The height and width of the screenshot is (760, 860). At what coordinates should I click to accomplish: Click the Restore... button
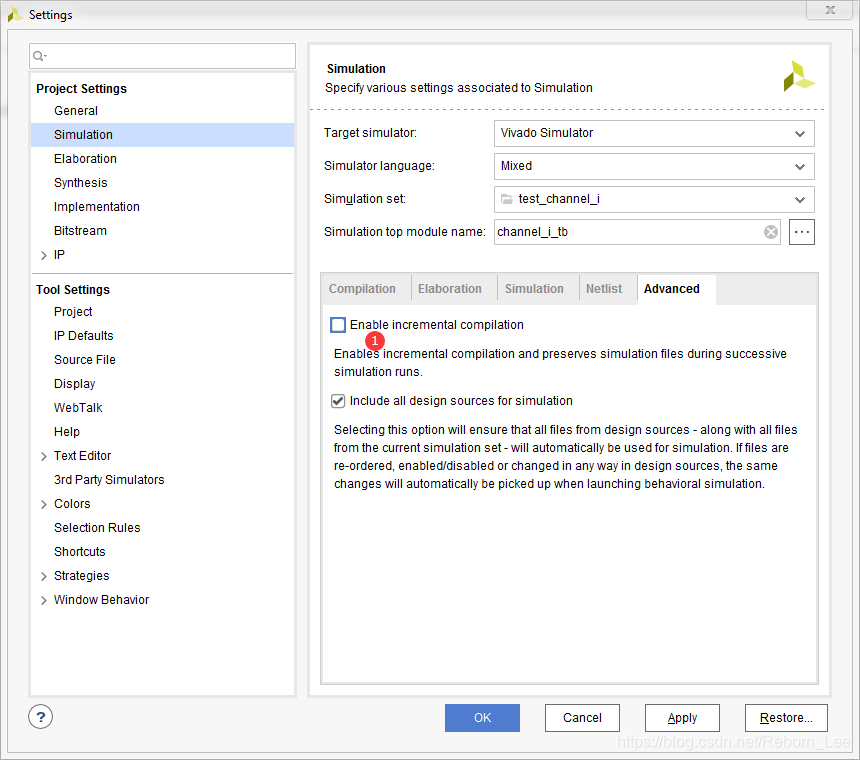coord(786,718)
